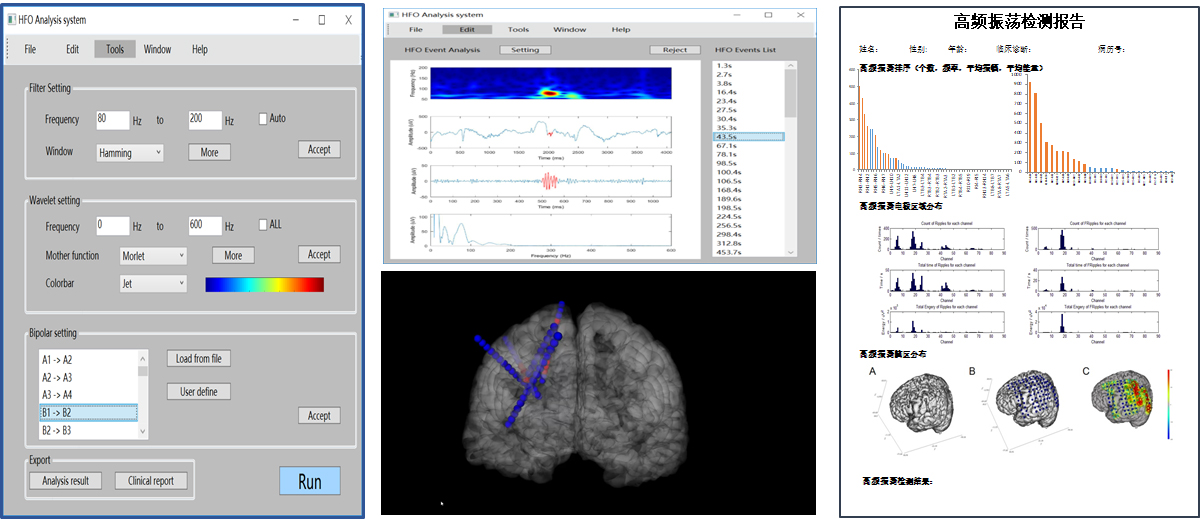Export the Clinical report
The image size is (1200, 519).
(151, 481)
